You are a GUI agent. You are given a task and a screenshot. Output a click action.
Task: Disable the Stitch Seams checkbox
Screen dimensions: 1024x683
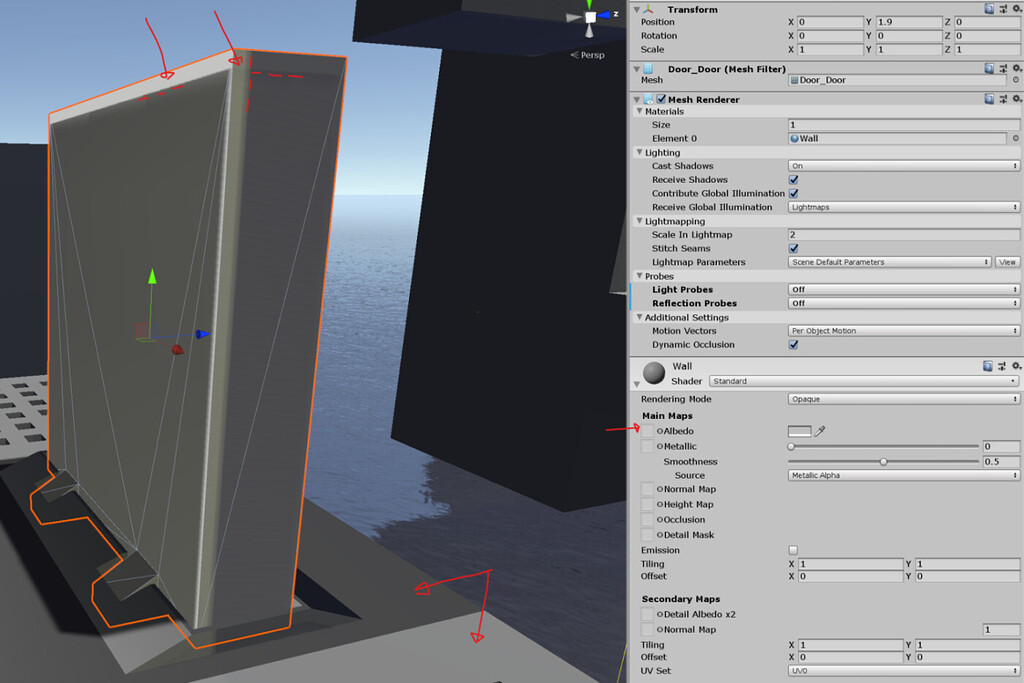point(793,248)
